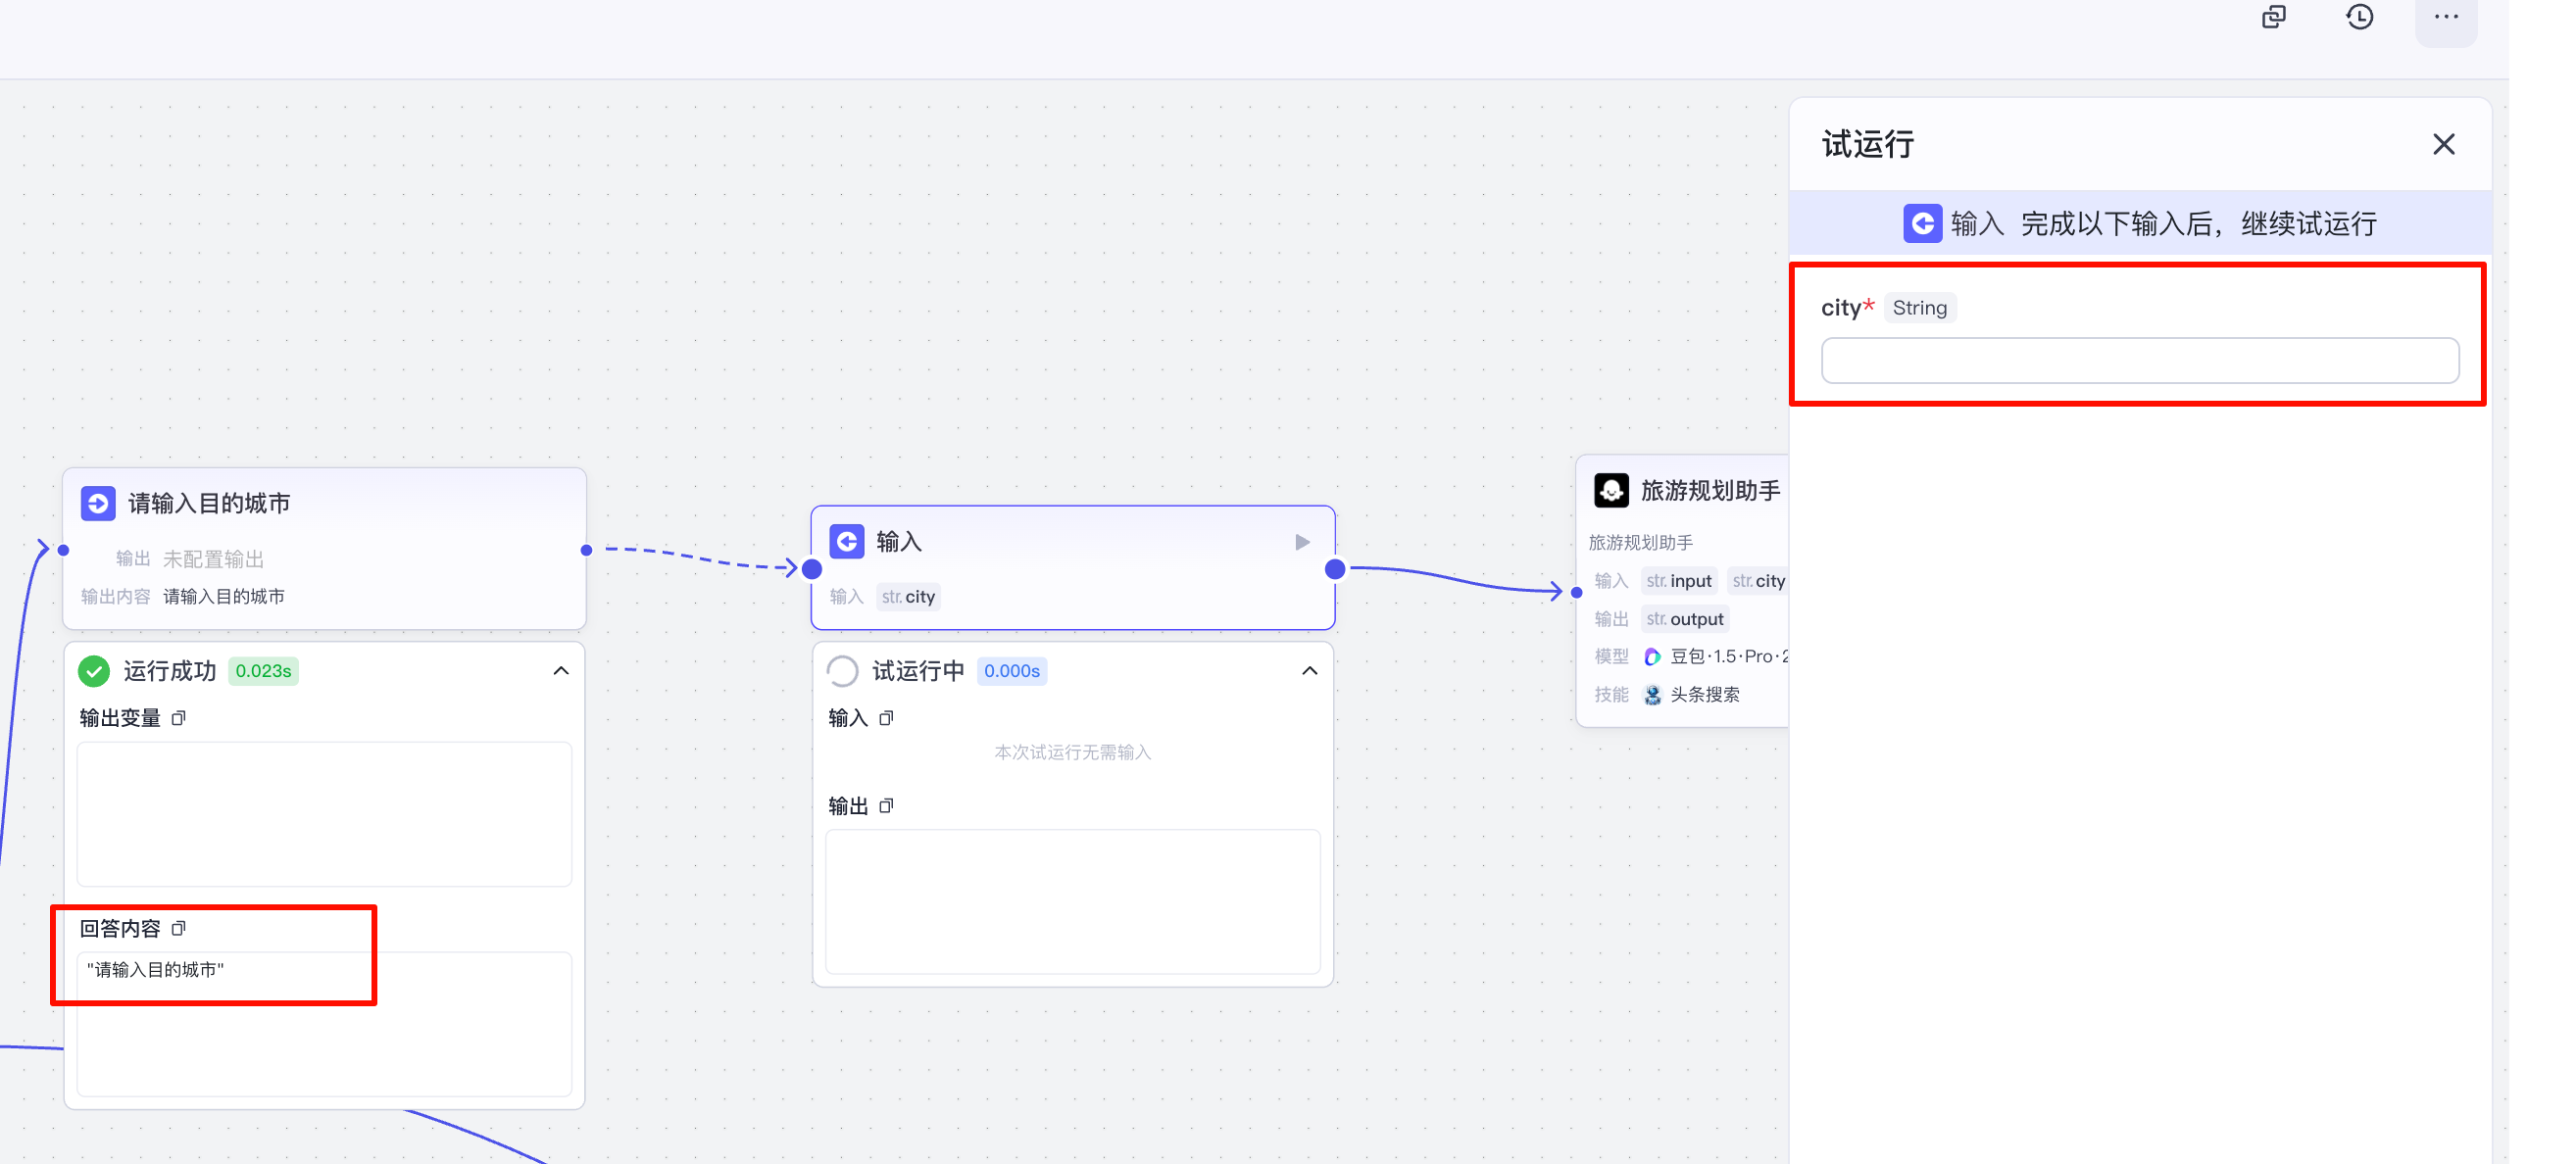
Task: Click the play icon on the 输入 node
Action: click(1302, 542)
